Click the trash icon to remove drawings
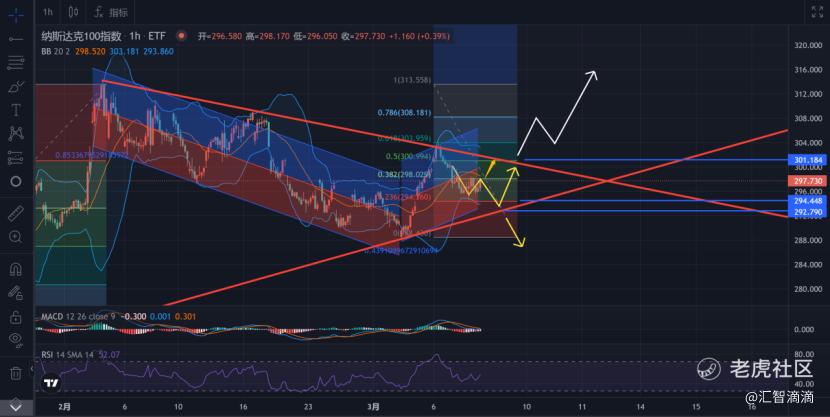Screen dimensions: 830x417 (x=16, y=373)
